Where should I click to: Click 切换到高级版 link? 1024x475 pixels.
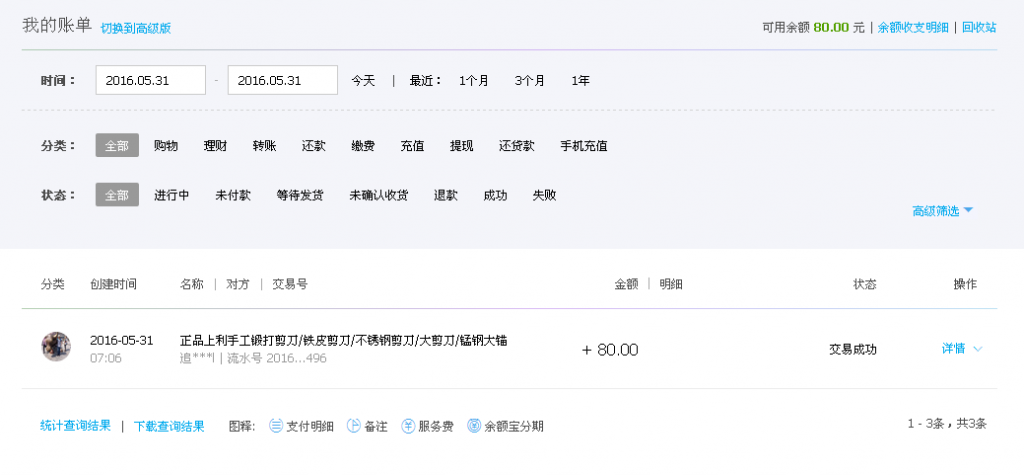tap(136, 28)
